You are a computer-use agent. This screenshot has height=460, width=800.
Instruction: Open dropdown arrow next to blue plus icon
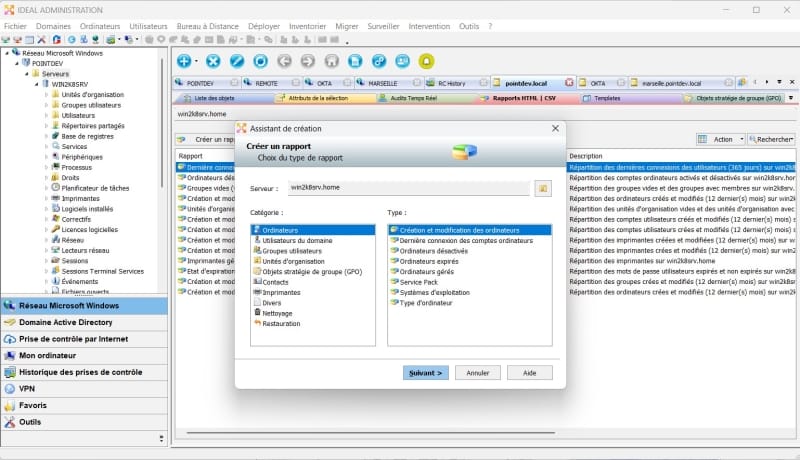[196, 61]
